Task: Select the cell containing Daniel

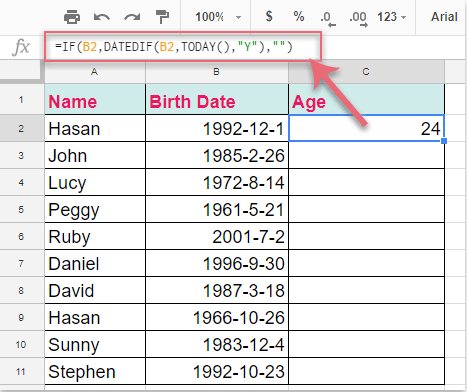Action: tap(95, 263)
